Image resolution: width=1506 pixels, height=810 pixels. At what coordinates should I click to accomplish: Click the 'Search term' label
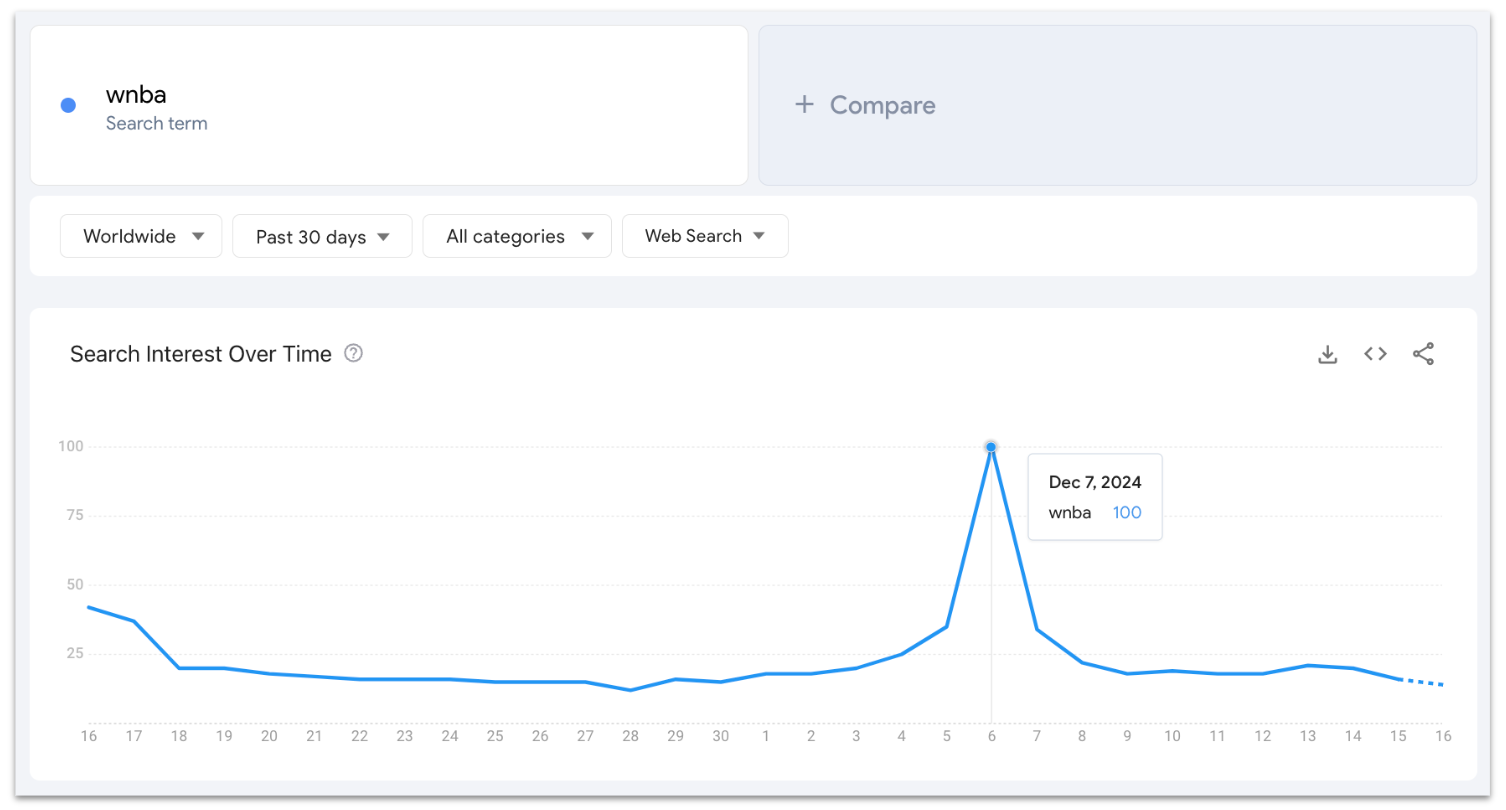click(x=157, y=124)
